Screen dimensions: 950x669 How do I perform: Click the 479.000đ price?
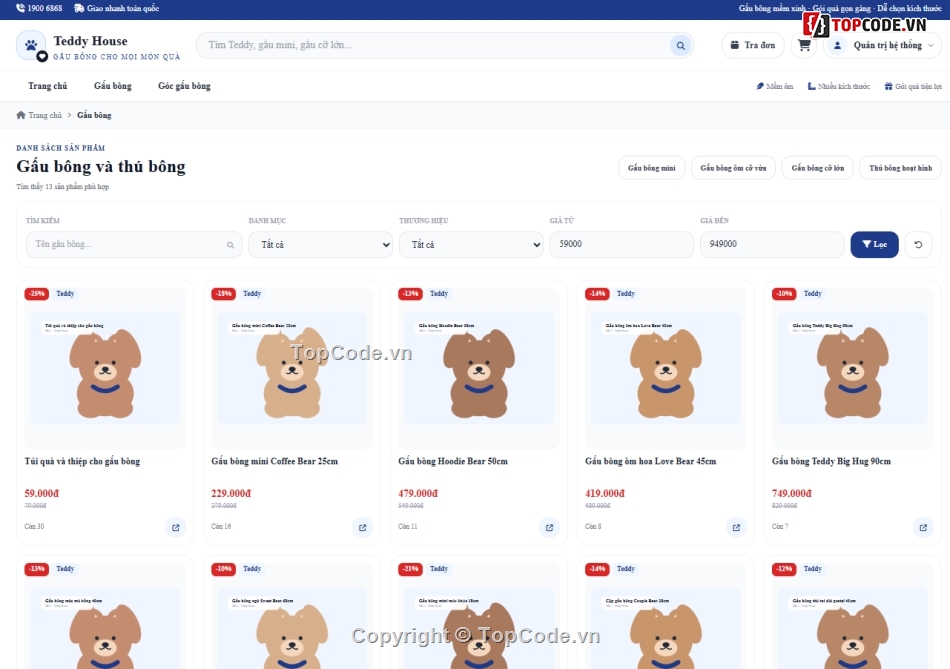[417, 493]
